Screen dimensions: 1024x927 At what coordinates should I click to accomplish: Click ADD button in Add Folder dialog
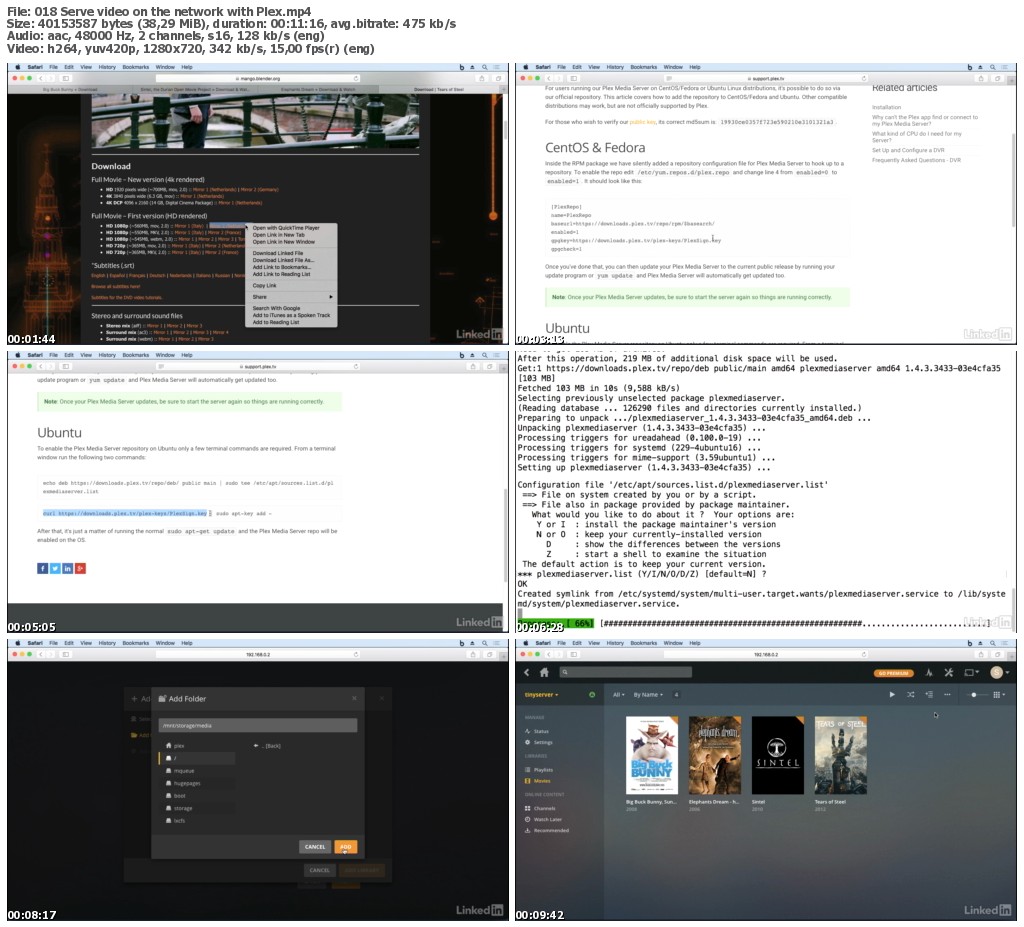coord(346,847)
